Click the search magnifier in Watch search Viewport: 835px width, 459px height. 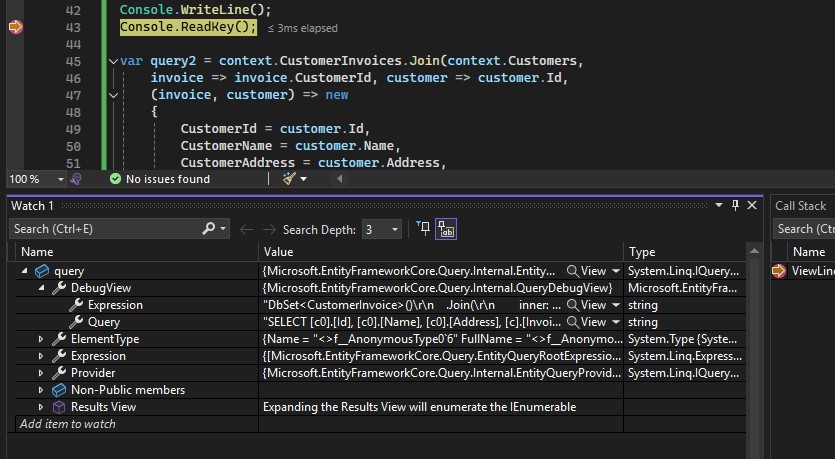pos(210,229)
